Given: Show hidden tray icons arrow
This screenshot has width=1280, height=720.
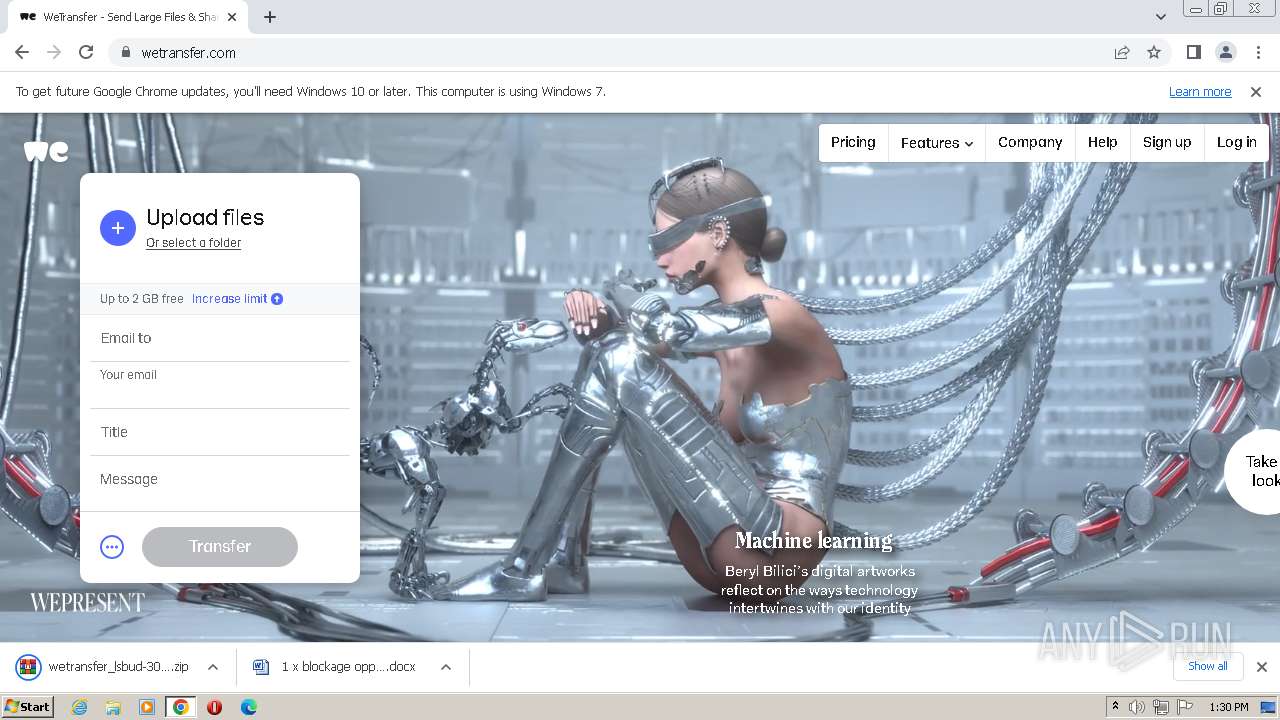Looking at the screenshot, I should click(1115, 706).
